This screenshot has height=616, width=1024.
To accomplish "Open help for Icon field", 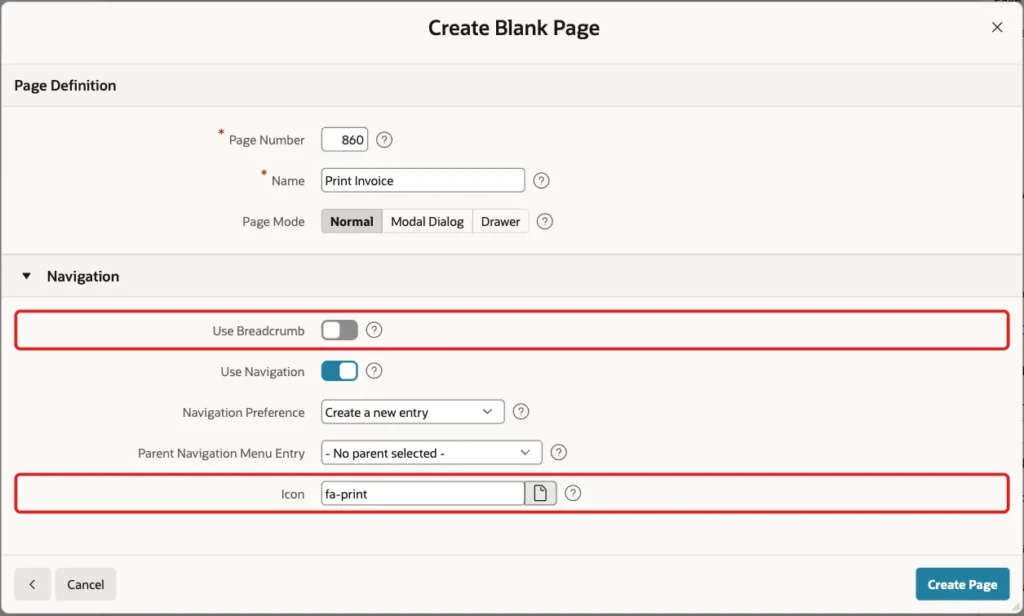I will click(573, 493).
